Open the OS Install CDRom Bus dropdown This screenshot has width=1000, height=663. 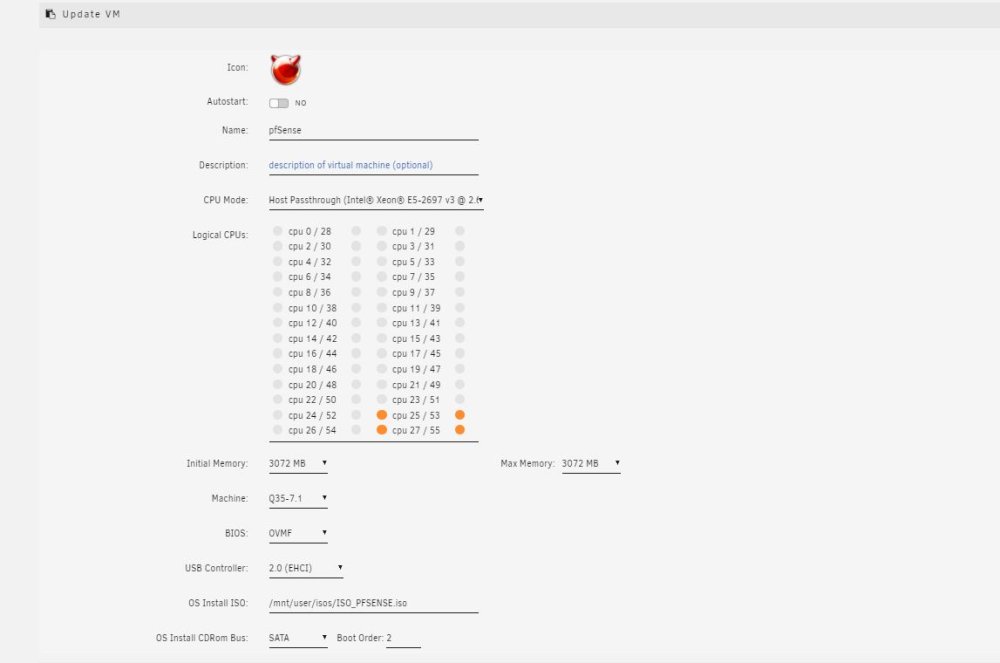(x=298, y=638)
